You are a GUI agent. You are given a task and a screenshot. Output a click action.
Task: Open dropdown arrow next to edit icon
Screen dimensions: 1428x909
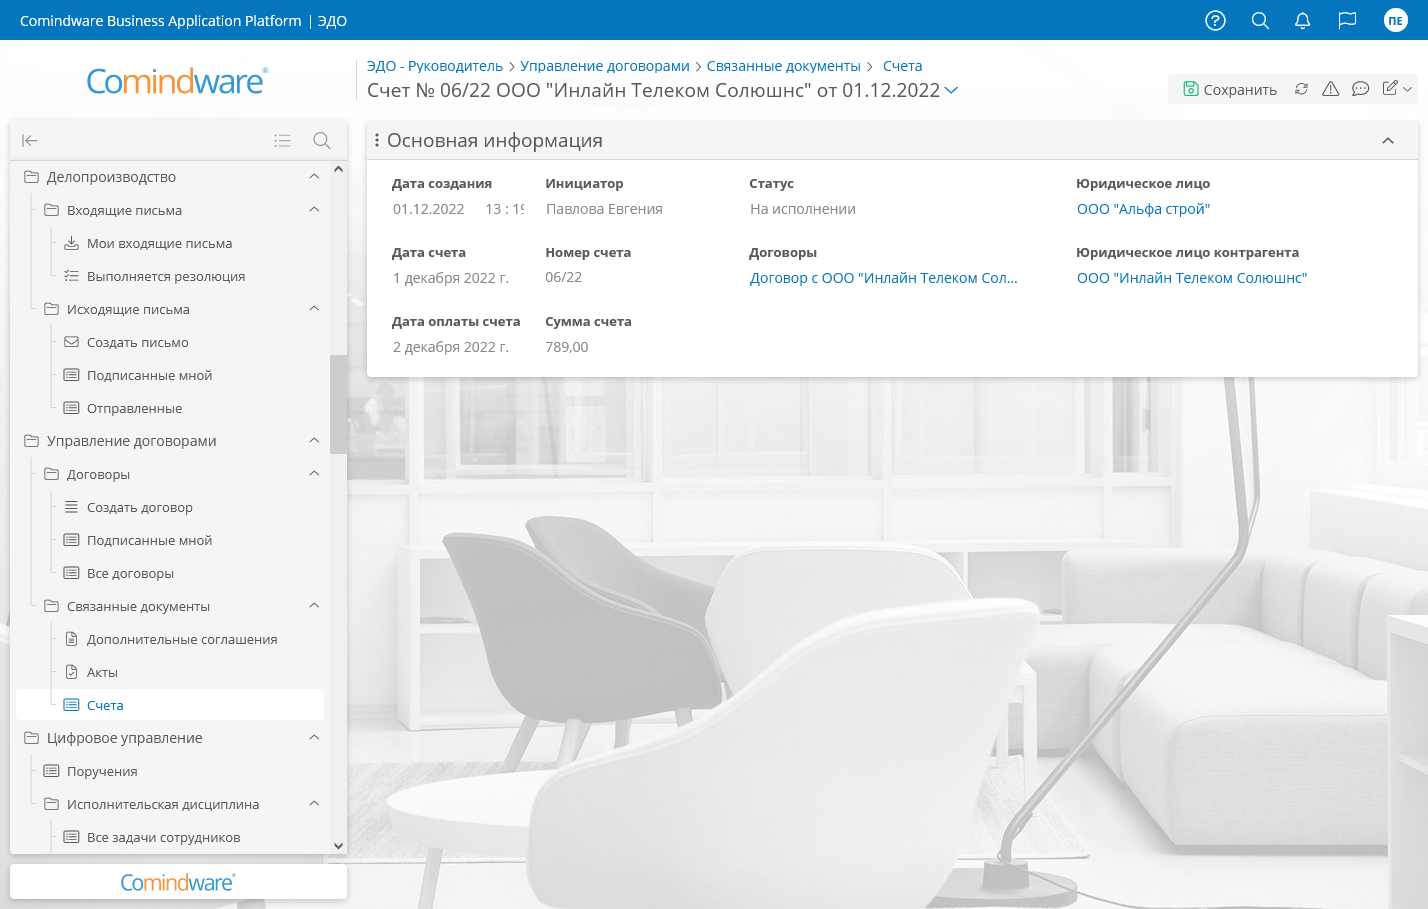[1407, 89]
